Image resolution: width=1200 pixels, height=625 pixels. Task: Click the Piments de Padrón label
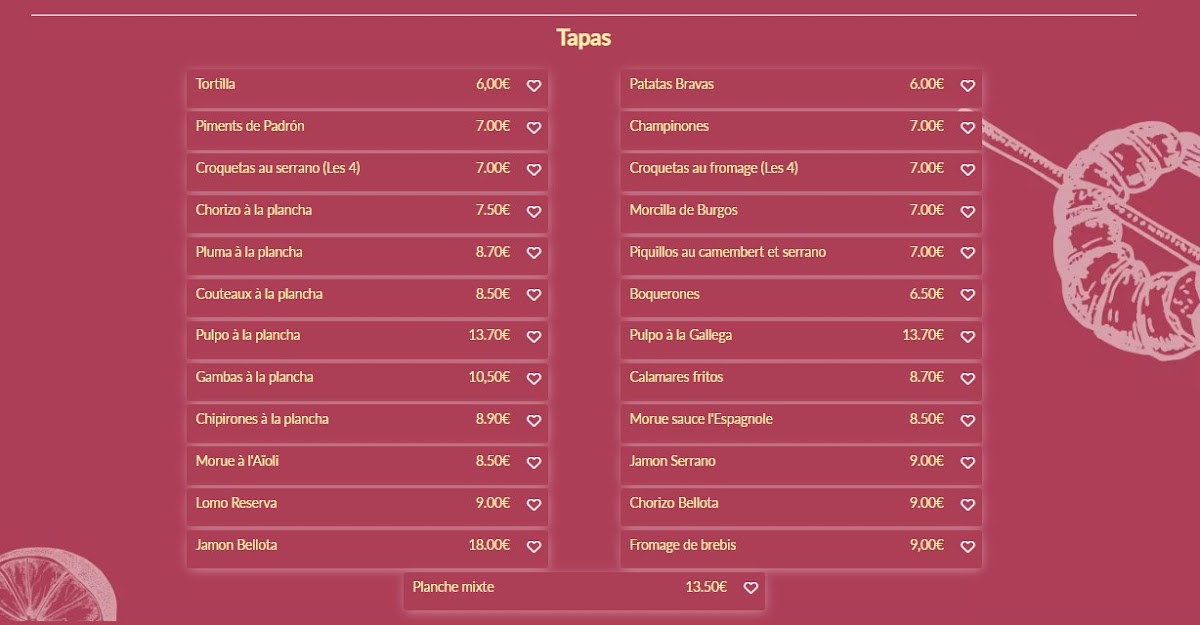click(250, 126)
